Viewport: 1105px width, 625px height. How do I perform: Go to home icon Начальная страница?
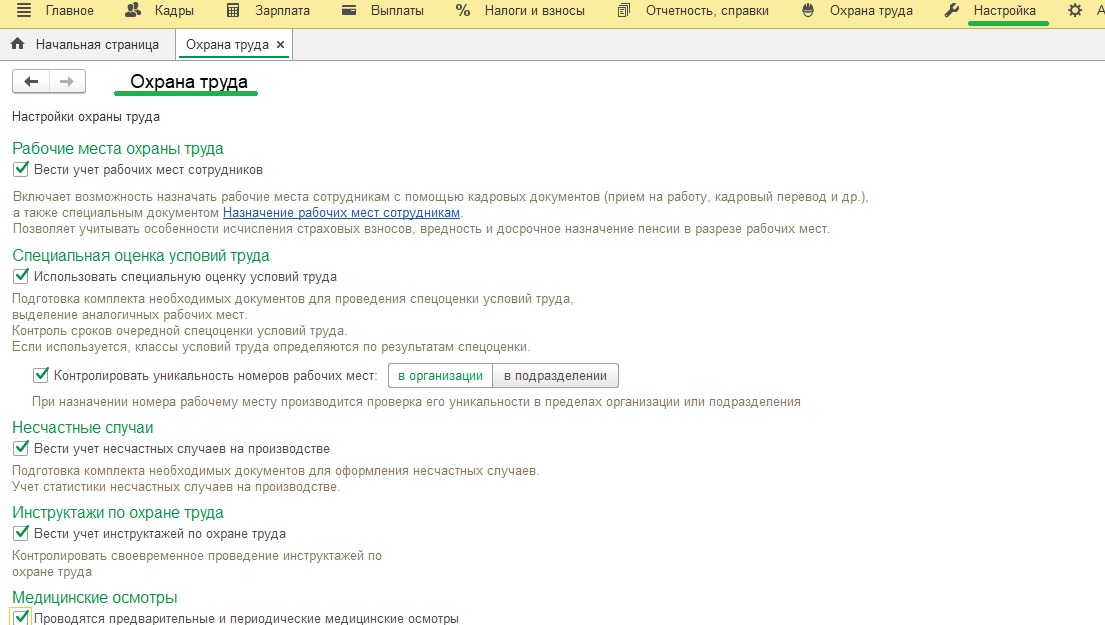[x=18, y=44]
